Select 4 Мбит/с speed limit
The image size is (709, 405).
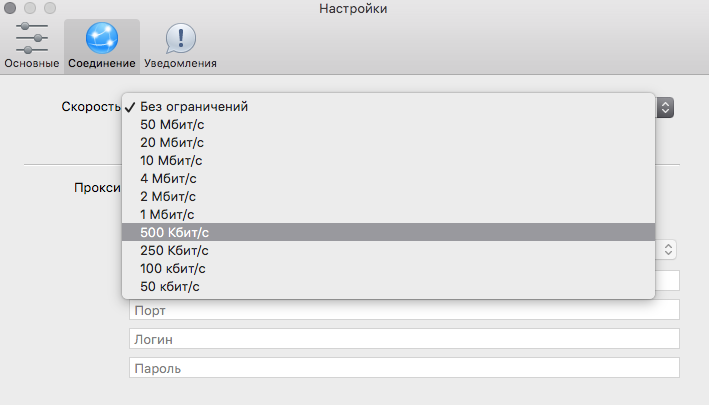click(388, 179)
